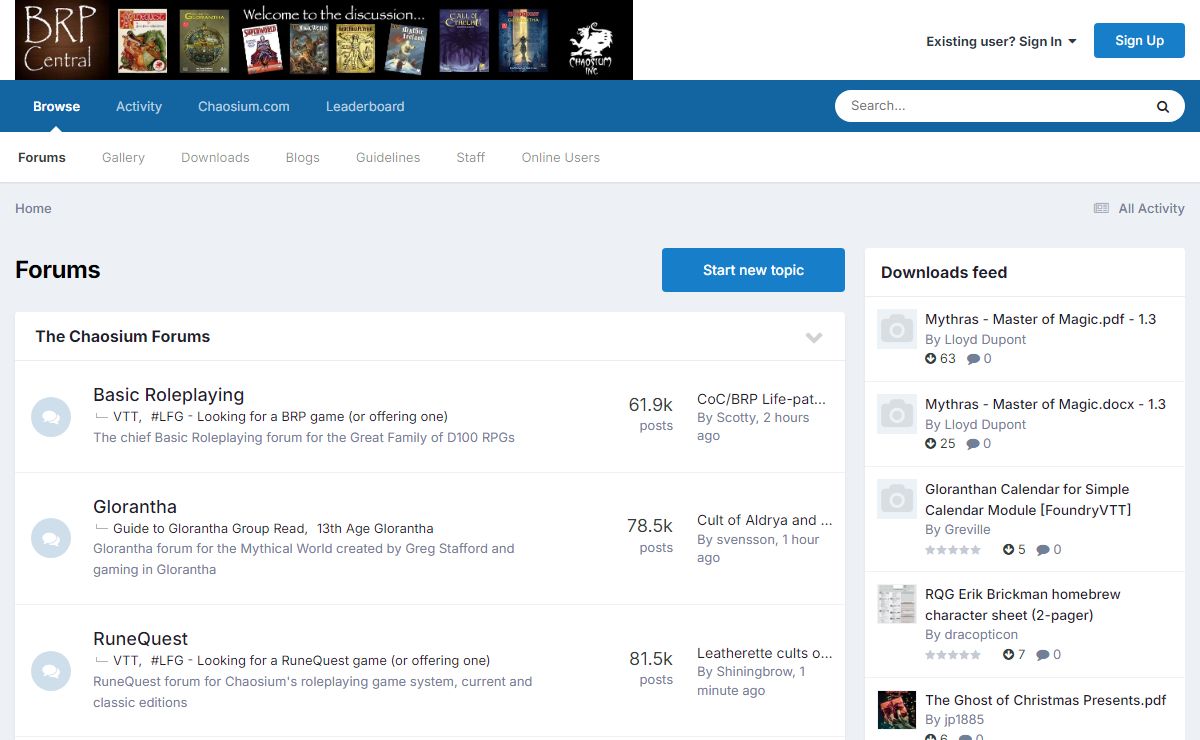Click Scotty author link
Viewport: 1200px width, 740px height.
point(737,417)
